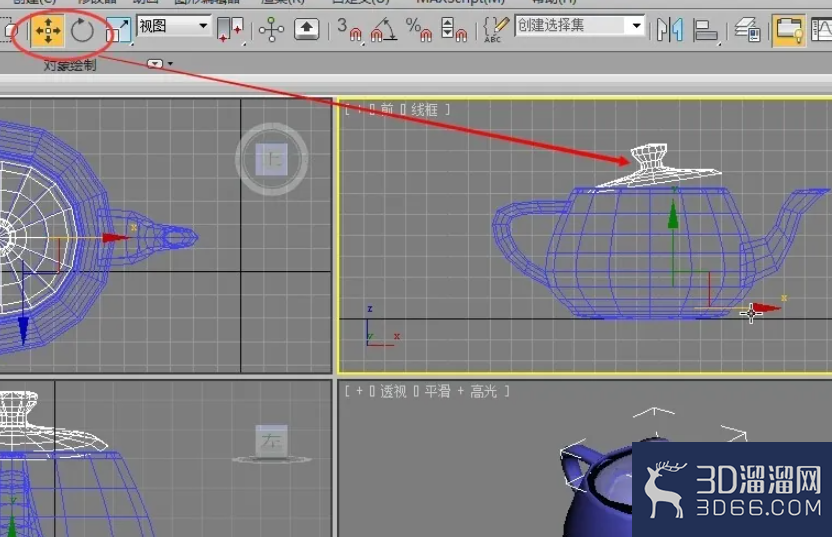This screenshot has width=832, height=537.
Task: Toggle the Percent Snap button
Action: point(418,29)
